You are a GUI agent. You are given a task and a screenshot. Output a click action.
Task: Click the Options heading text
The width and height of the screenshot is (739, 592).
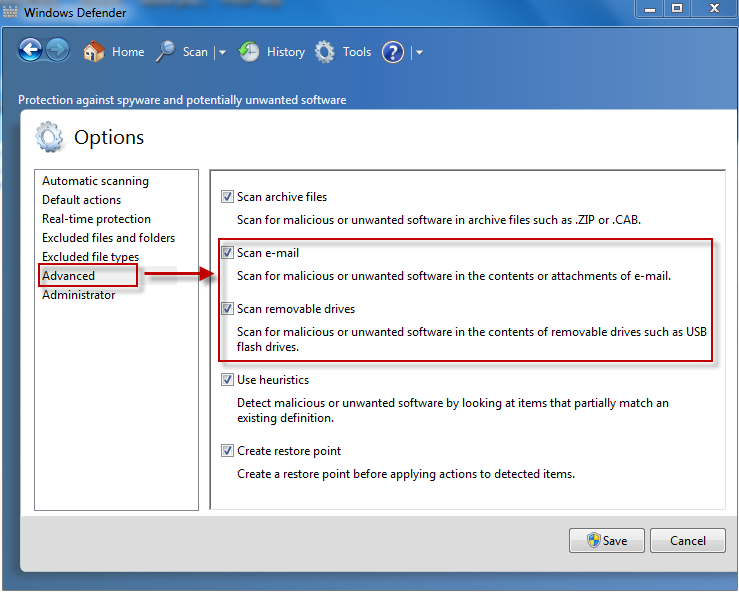pos(109,138)
